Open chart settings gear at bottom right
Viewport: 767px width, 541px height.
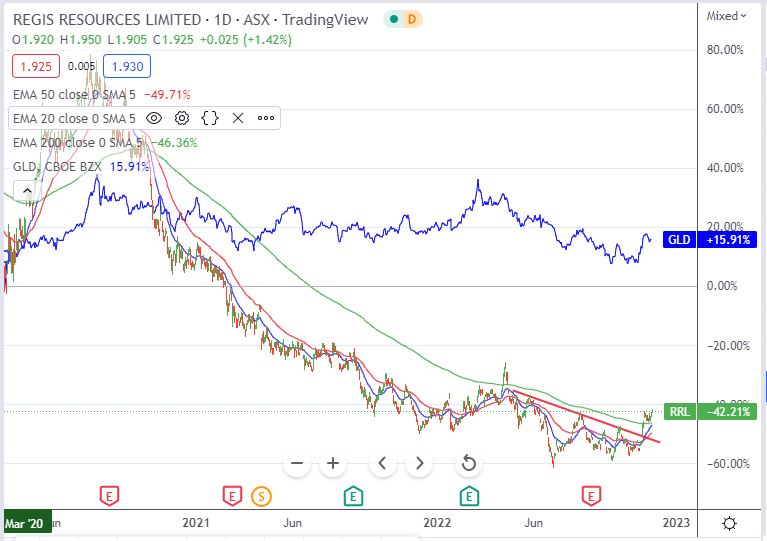729,523
